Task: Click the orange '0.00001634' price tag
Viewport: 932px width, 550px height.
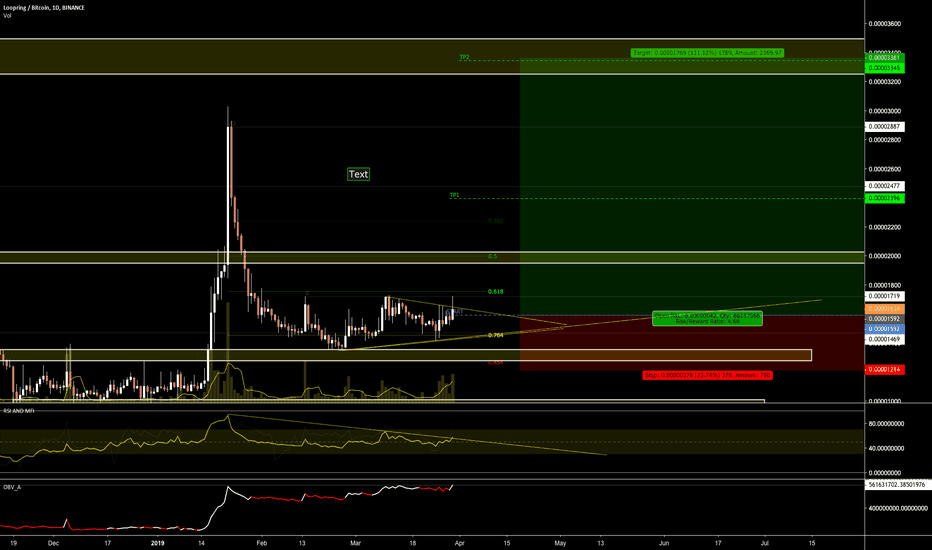Action: click(884, 309)
